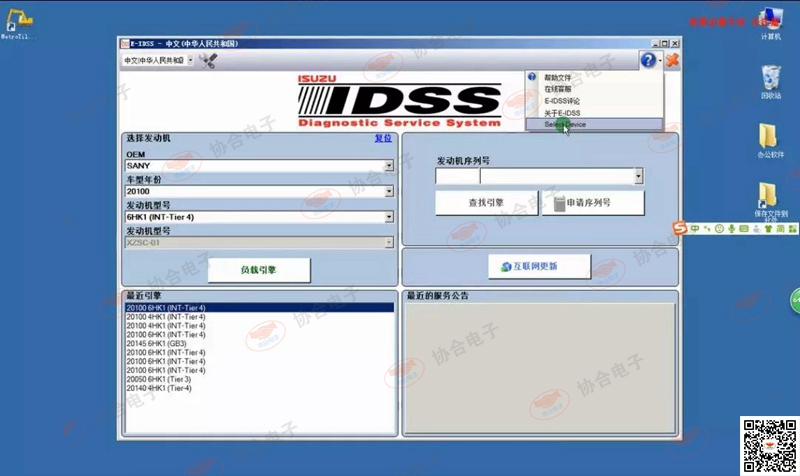Screen dimensions: 800x476
Task: Open the shirt skin icon in IME bar
Action: click(768, 229)
